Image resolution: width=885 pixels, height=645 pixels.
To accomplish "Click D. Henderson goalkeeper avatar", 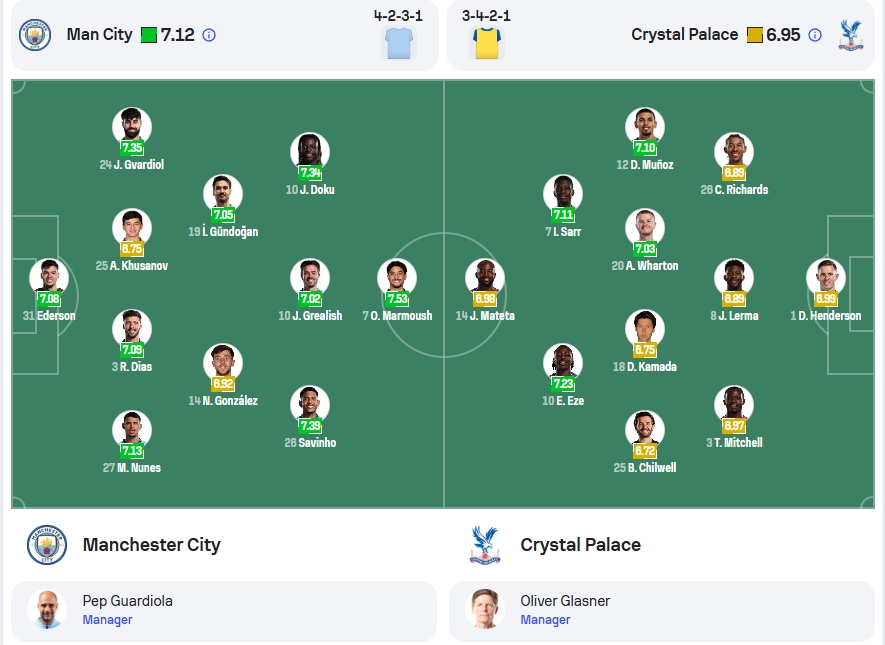I will [x=826, y=278].
